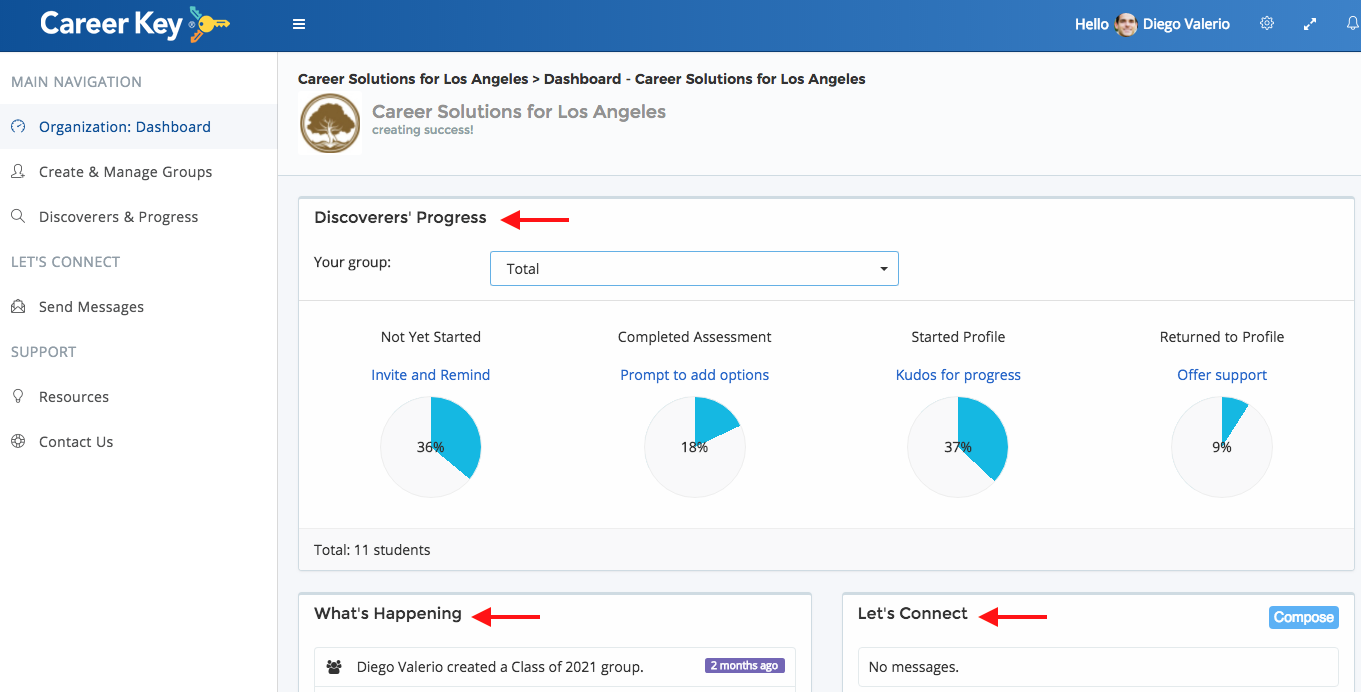The width and height of the screenshot is (1361, 692).
Task: Click the 2 months ago badge
Action: (745, 666)
